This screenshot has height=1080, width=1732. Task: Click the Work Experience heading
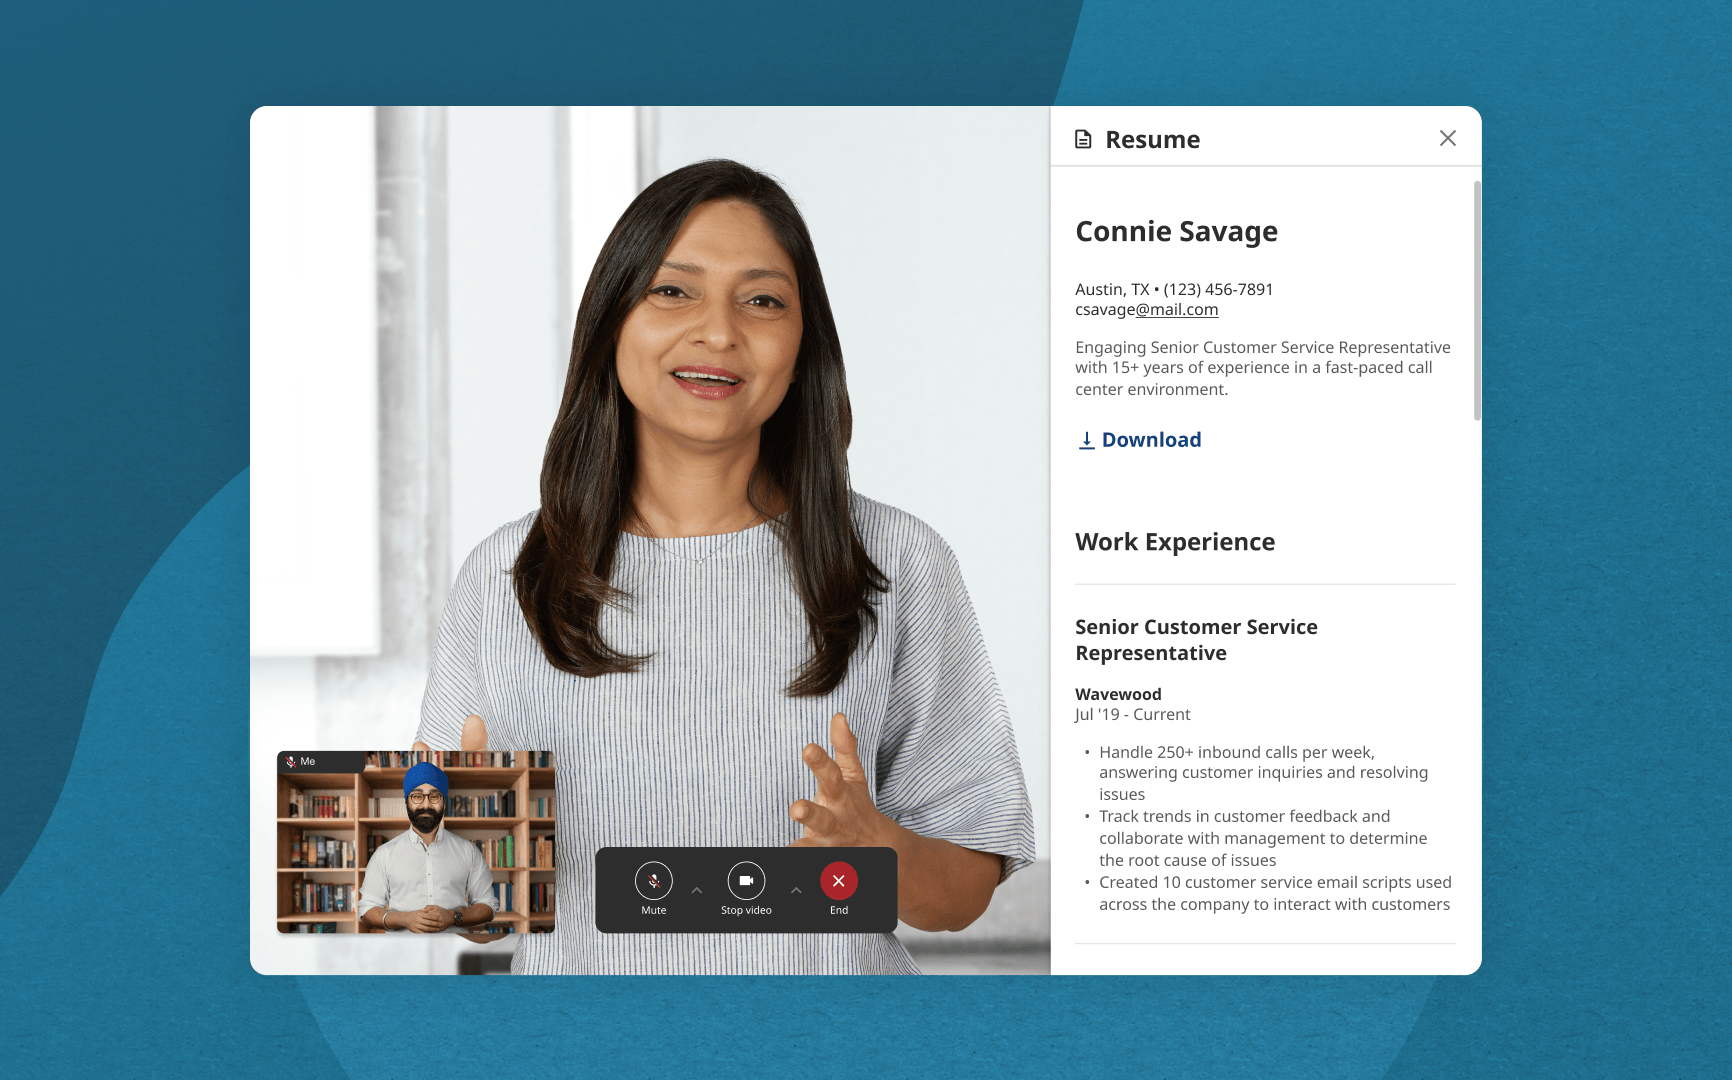1175,542
